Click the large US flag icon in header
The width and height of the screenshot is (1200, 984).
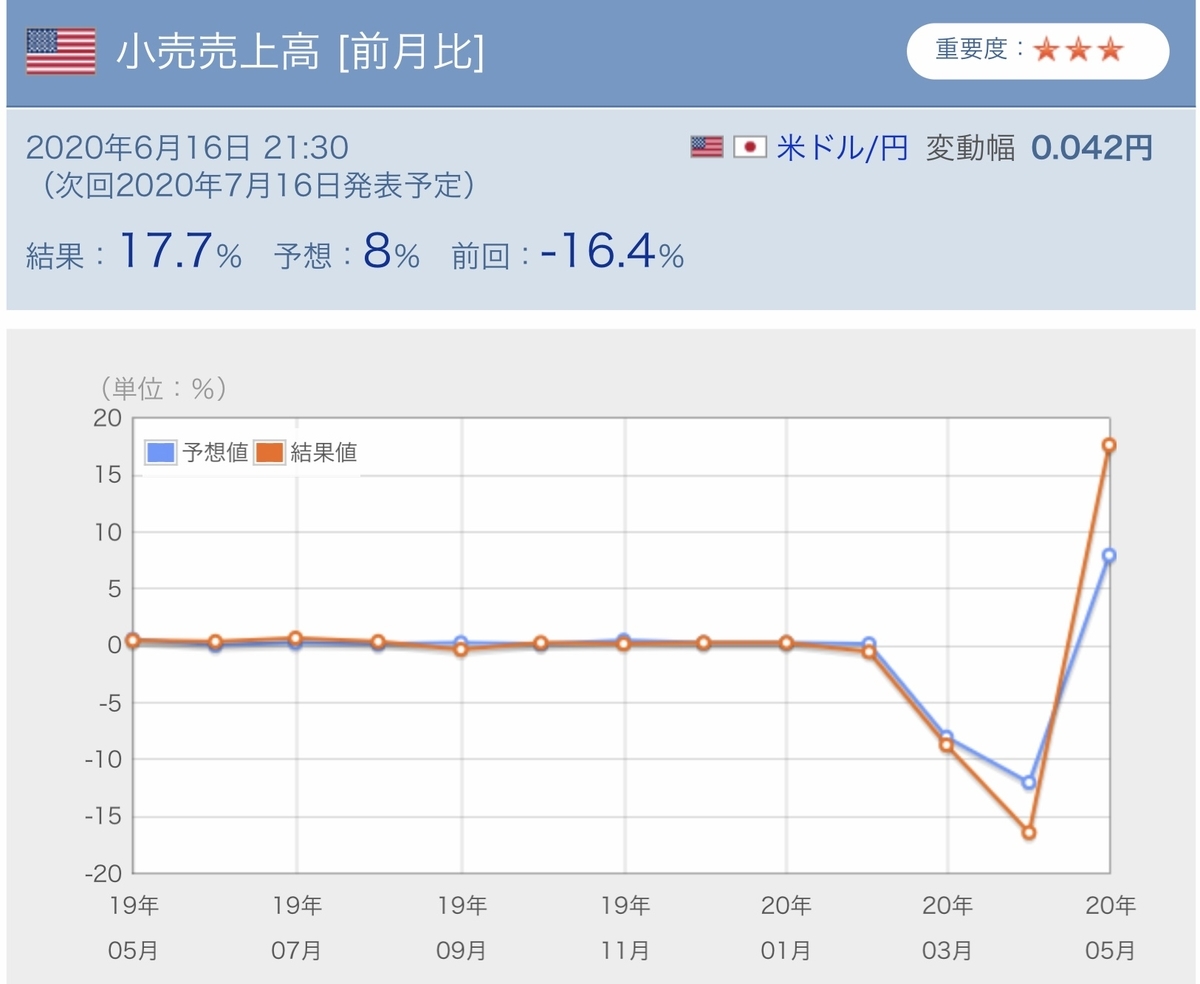click(x=60, y=52)
